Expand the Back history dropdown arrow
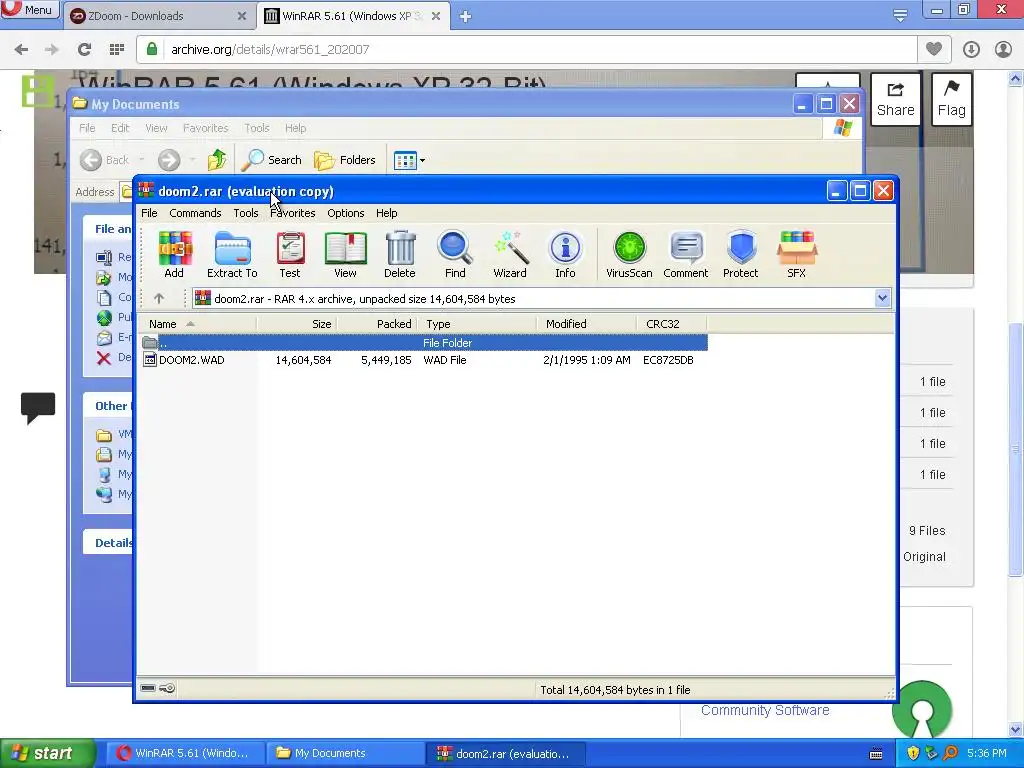Image resolution: width=1024 pixels, height=768 pixels. (x=141, y=160)
